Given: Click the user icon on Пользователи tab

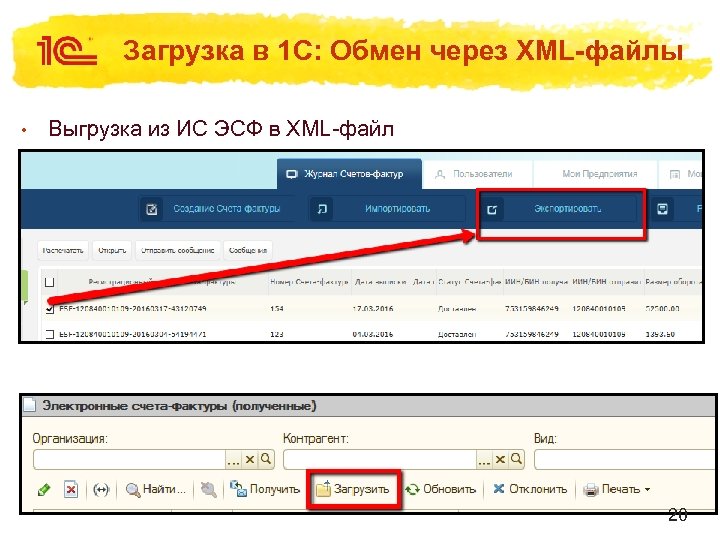Looking at the screenshot, I should click(x=440, y=174).
